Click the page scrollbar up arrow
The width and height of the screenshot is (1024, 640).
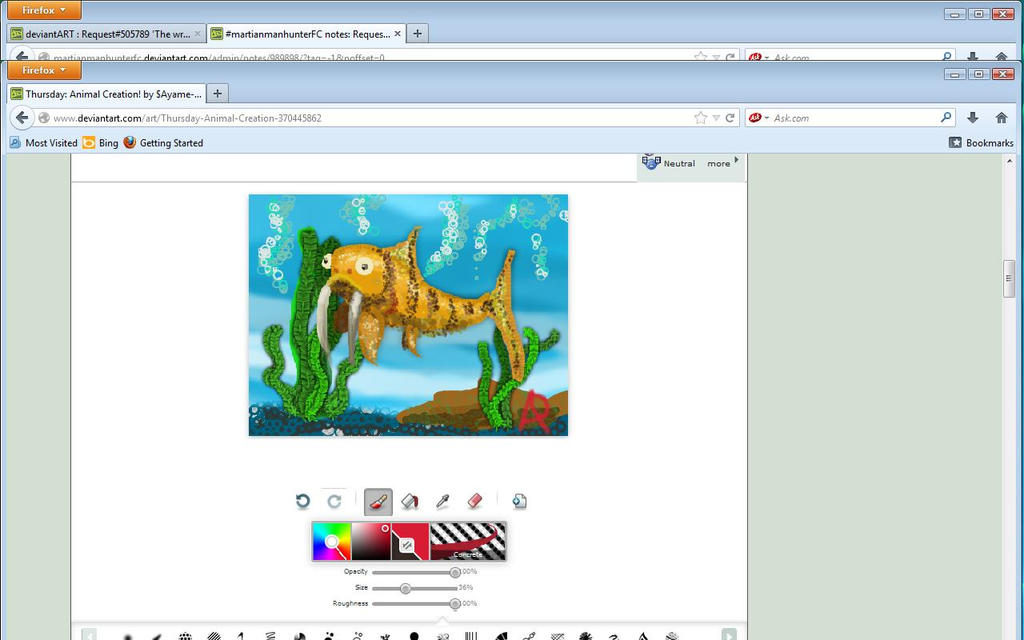tap(1010, 161)
